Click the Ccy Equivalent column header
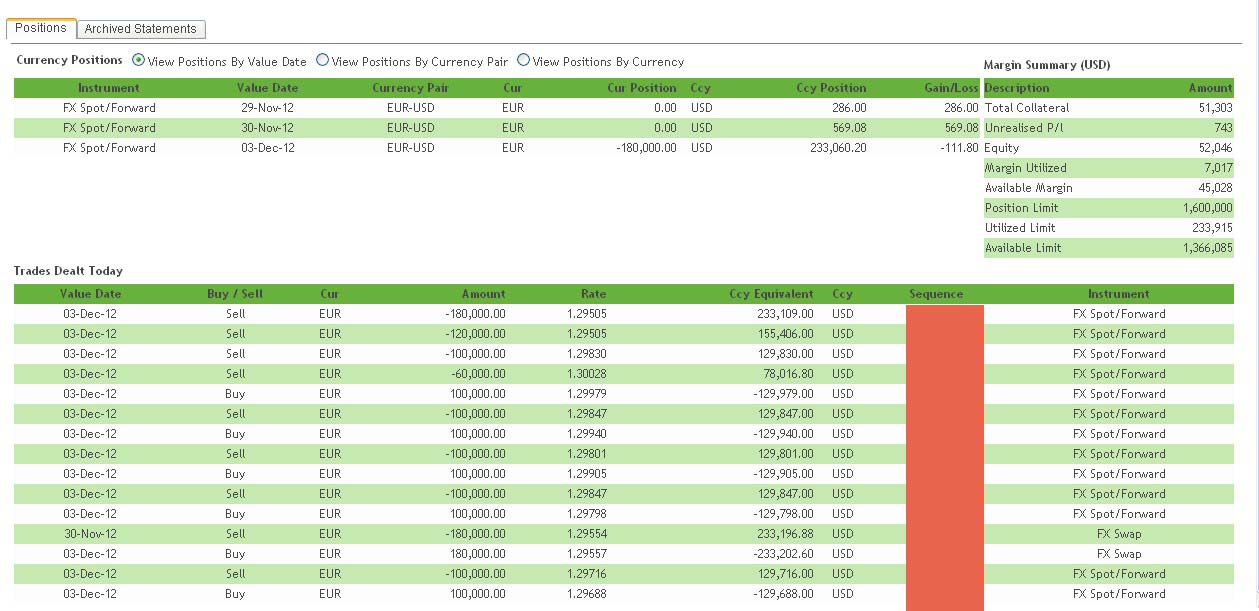The width and height of the screenshot is (1259, 611). pyautogui.click(x=771, y=294)
